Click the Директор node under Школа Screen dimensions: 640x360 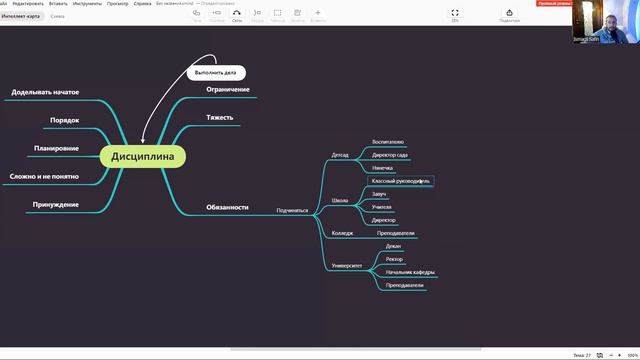(x=384, y=220)
